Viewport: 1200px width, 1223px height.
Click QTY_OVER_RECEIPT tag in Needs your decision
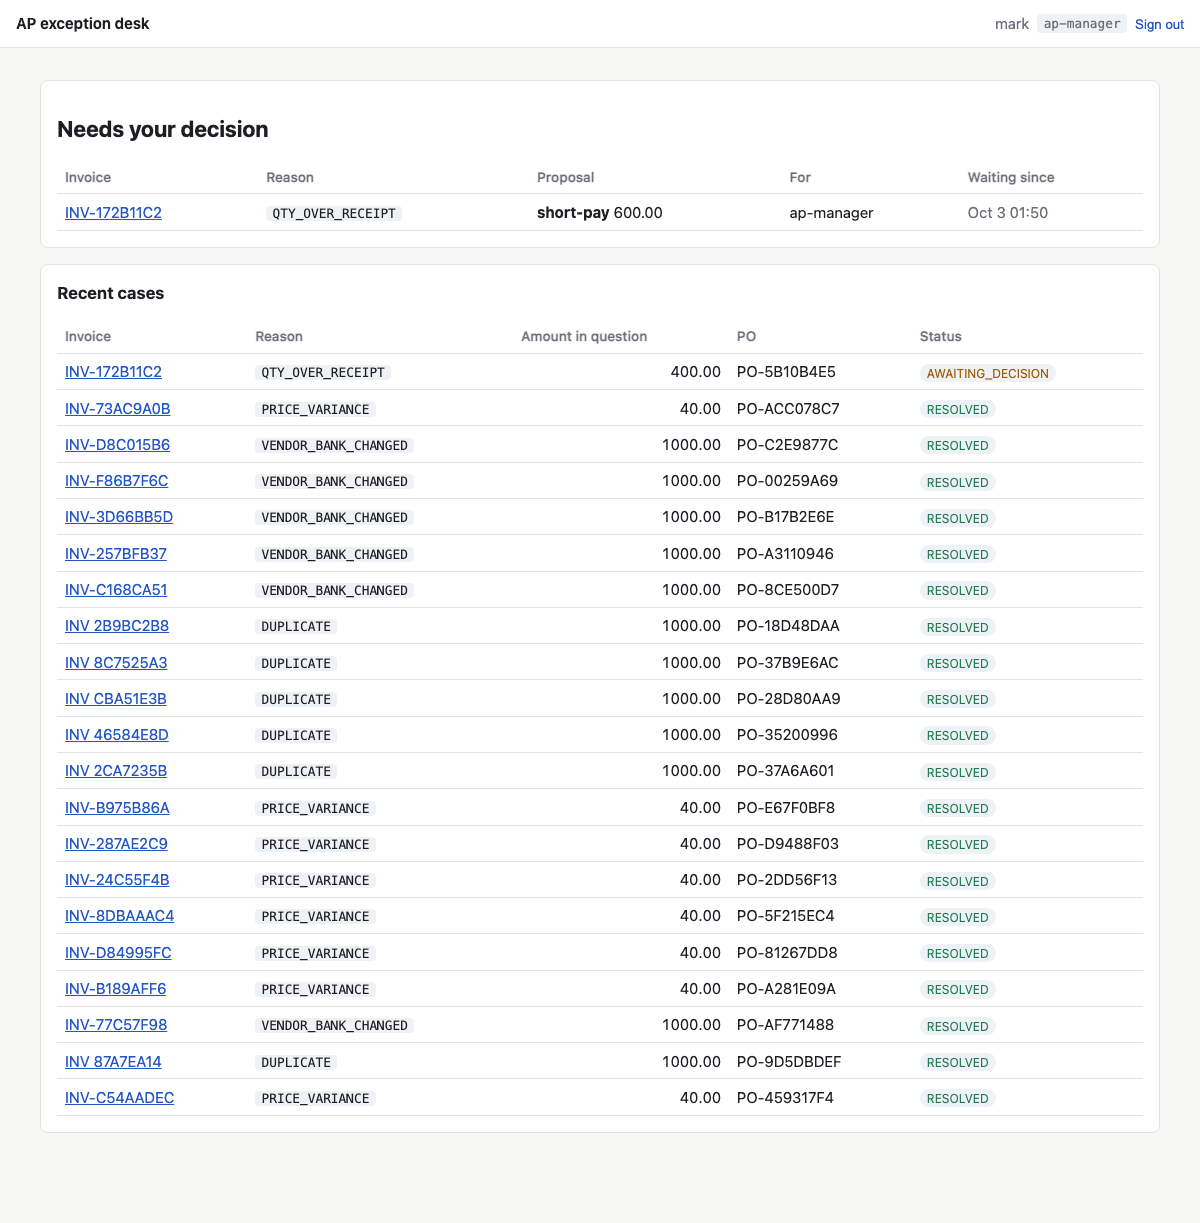(x=334, y=213)
